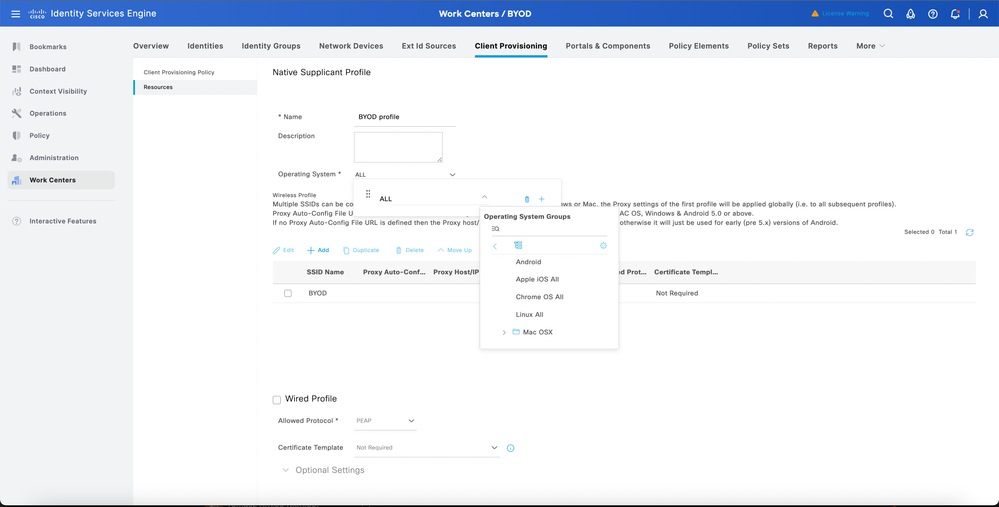
Task: Click the Name field containing BYOD profile
Action: pyautogui.click(x=405, y=117)
